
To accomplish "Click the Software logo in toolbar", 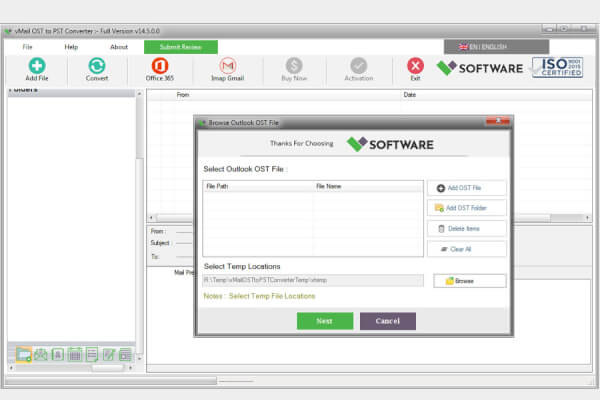I will click(480, 68).
